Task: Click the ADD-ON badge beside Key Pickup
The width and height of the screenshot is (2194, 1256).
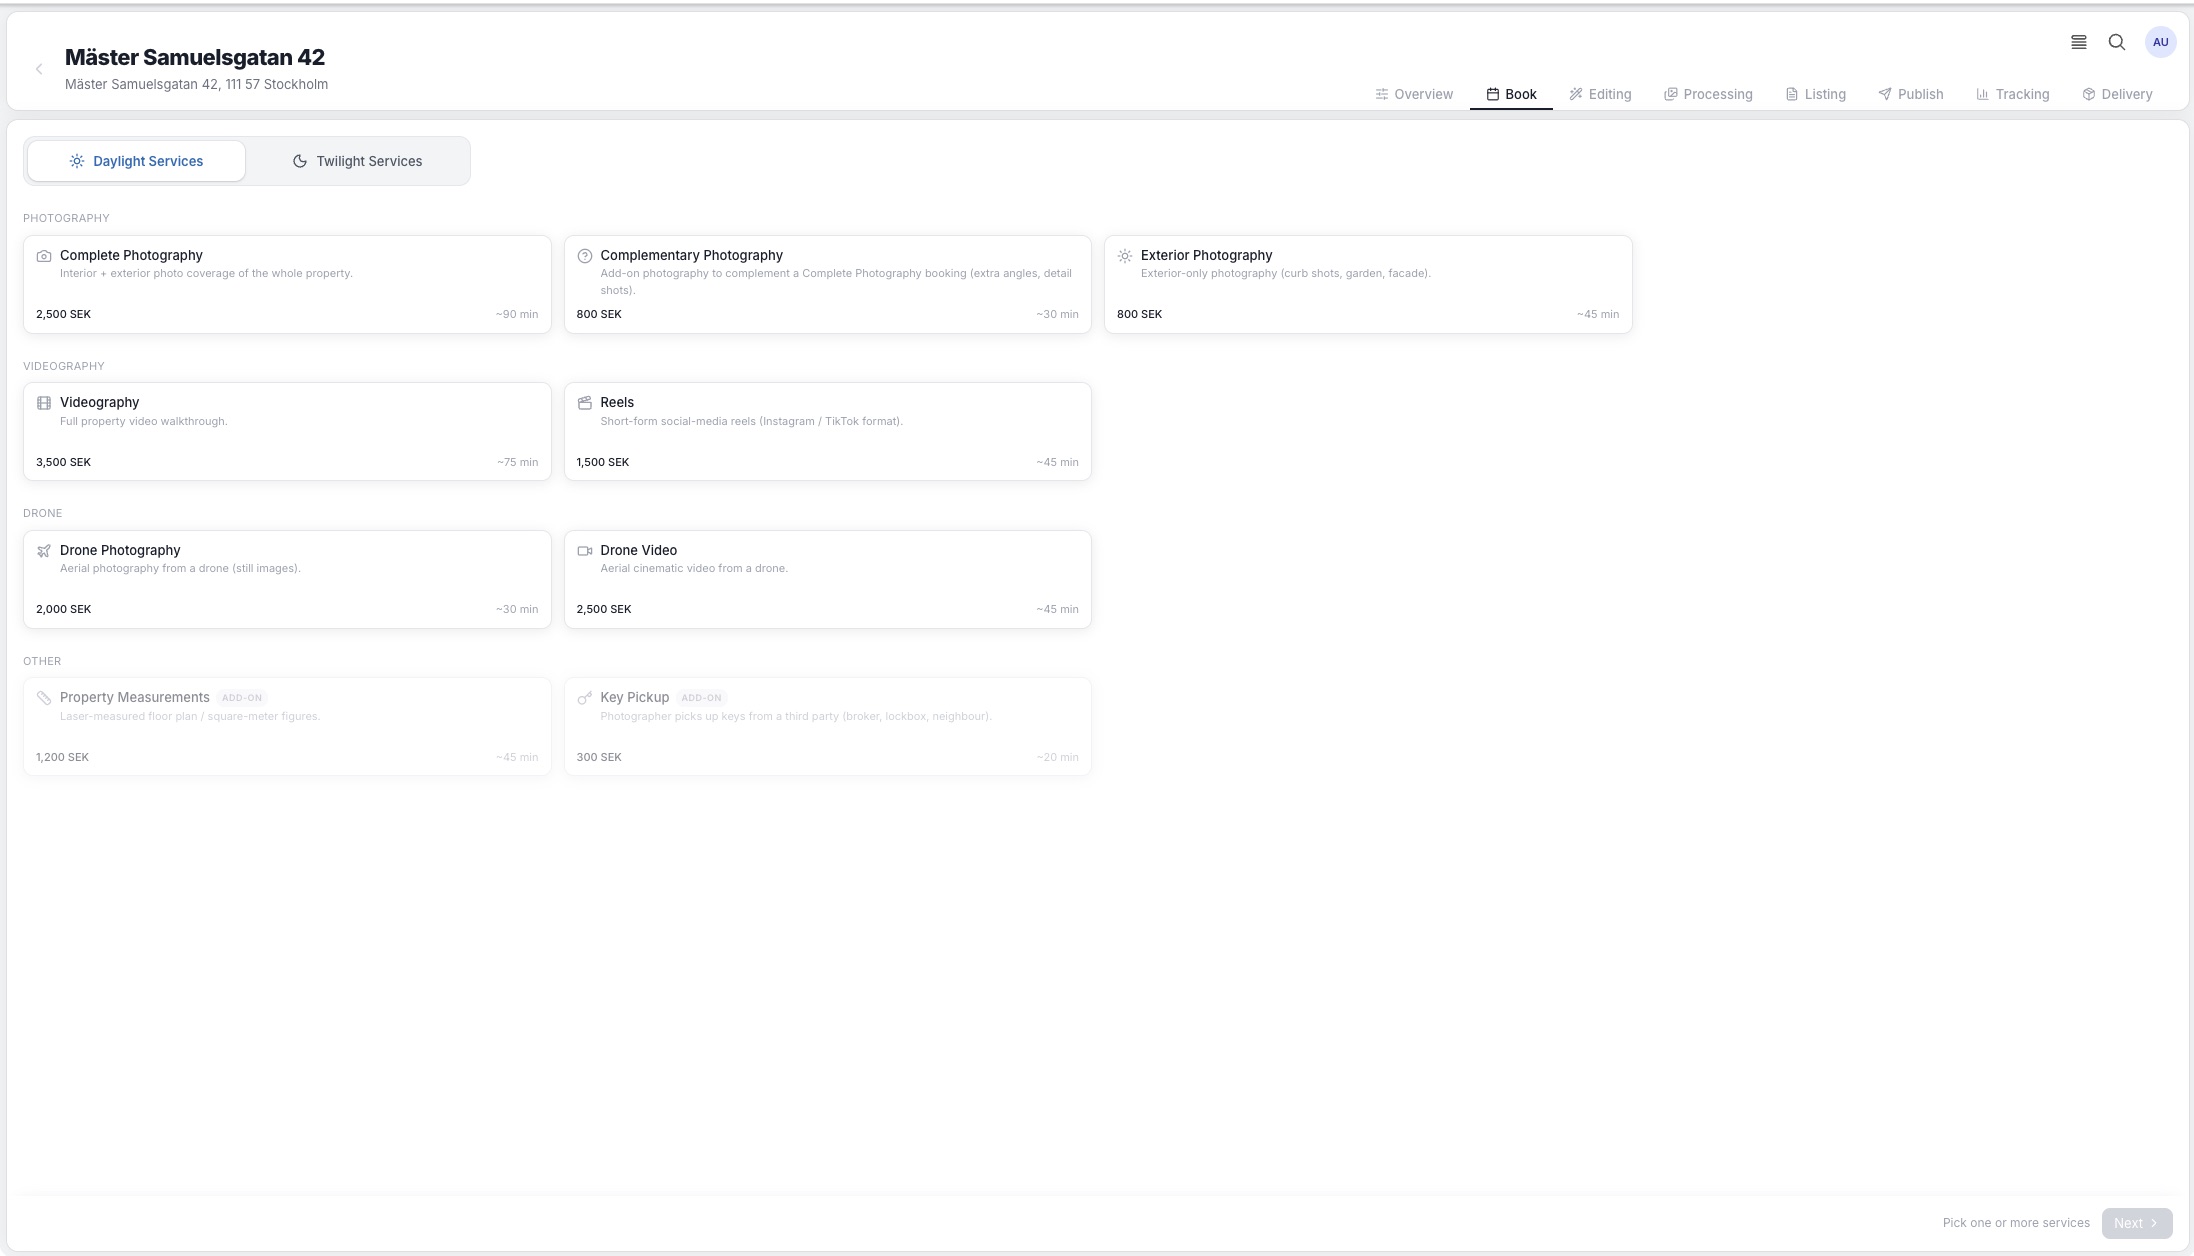Action: 701,698
